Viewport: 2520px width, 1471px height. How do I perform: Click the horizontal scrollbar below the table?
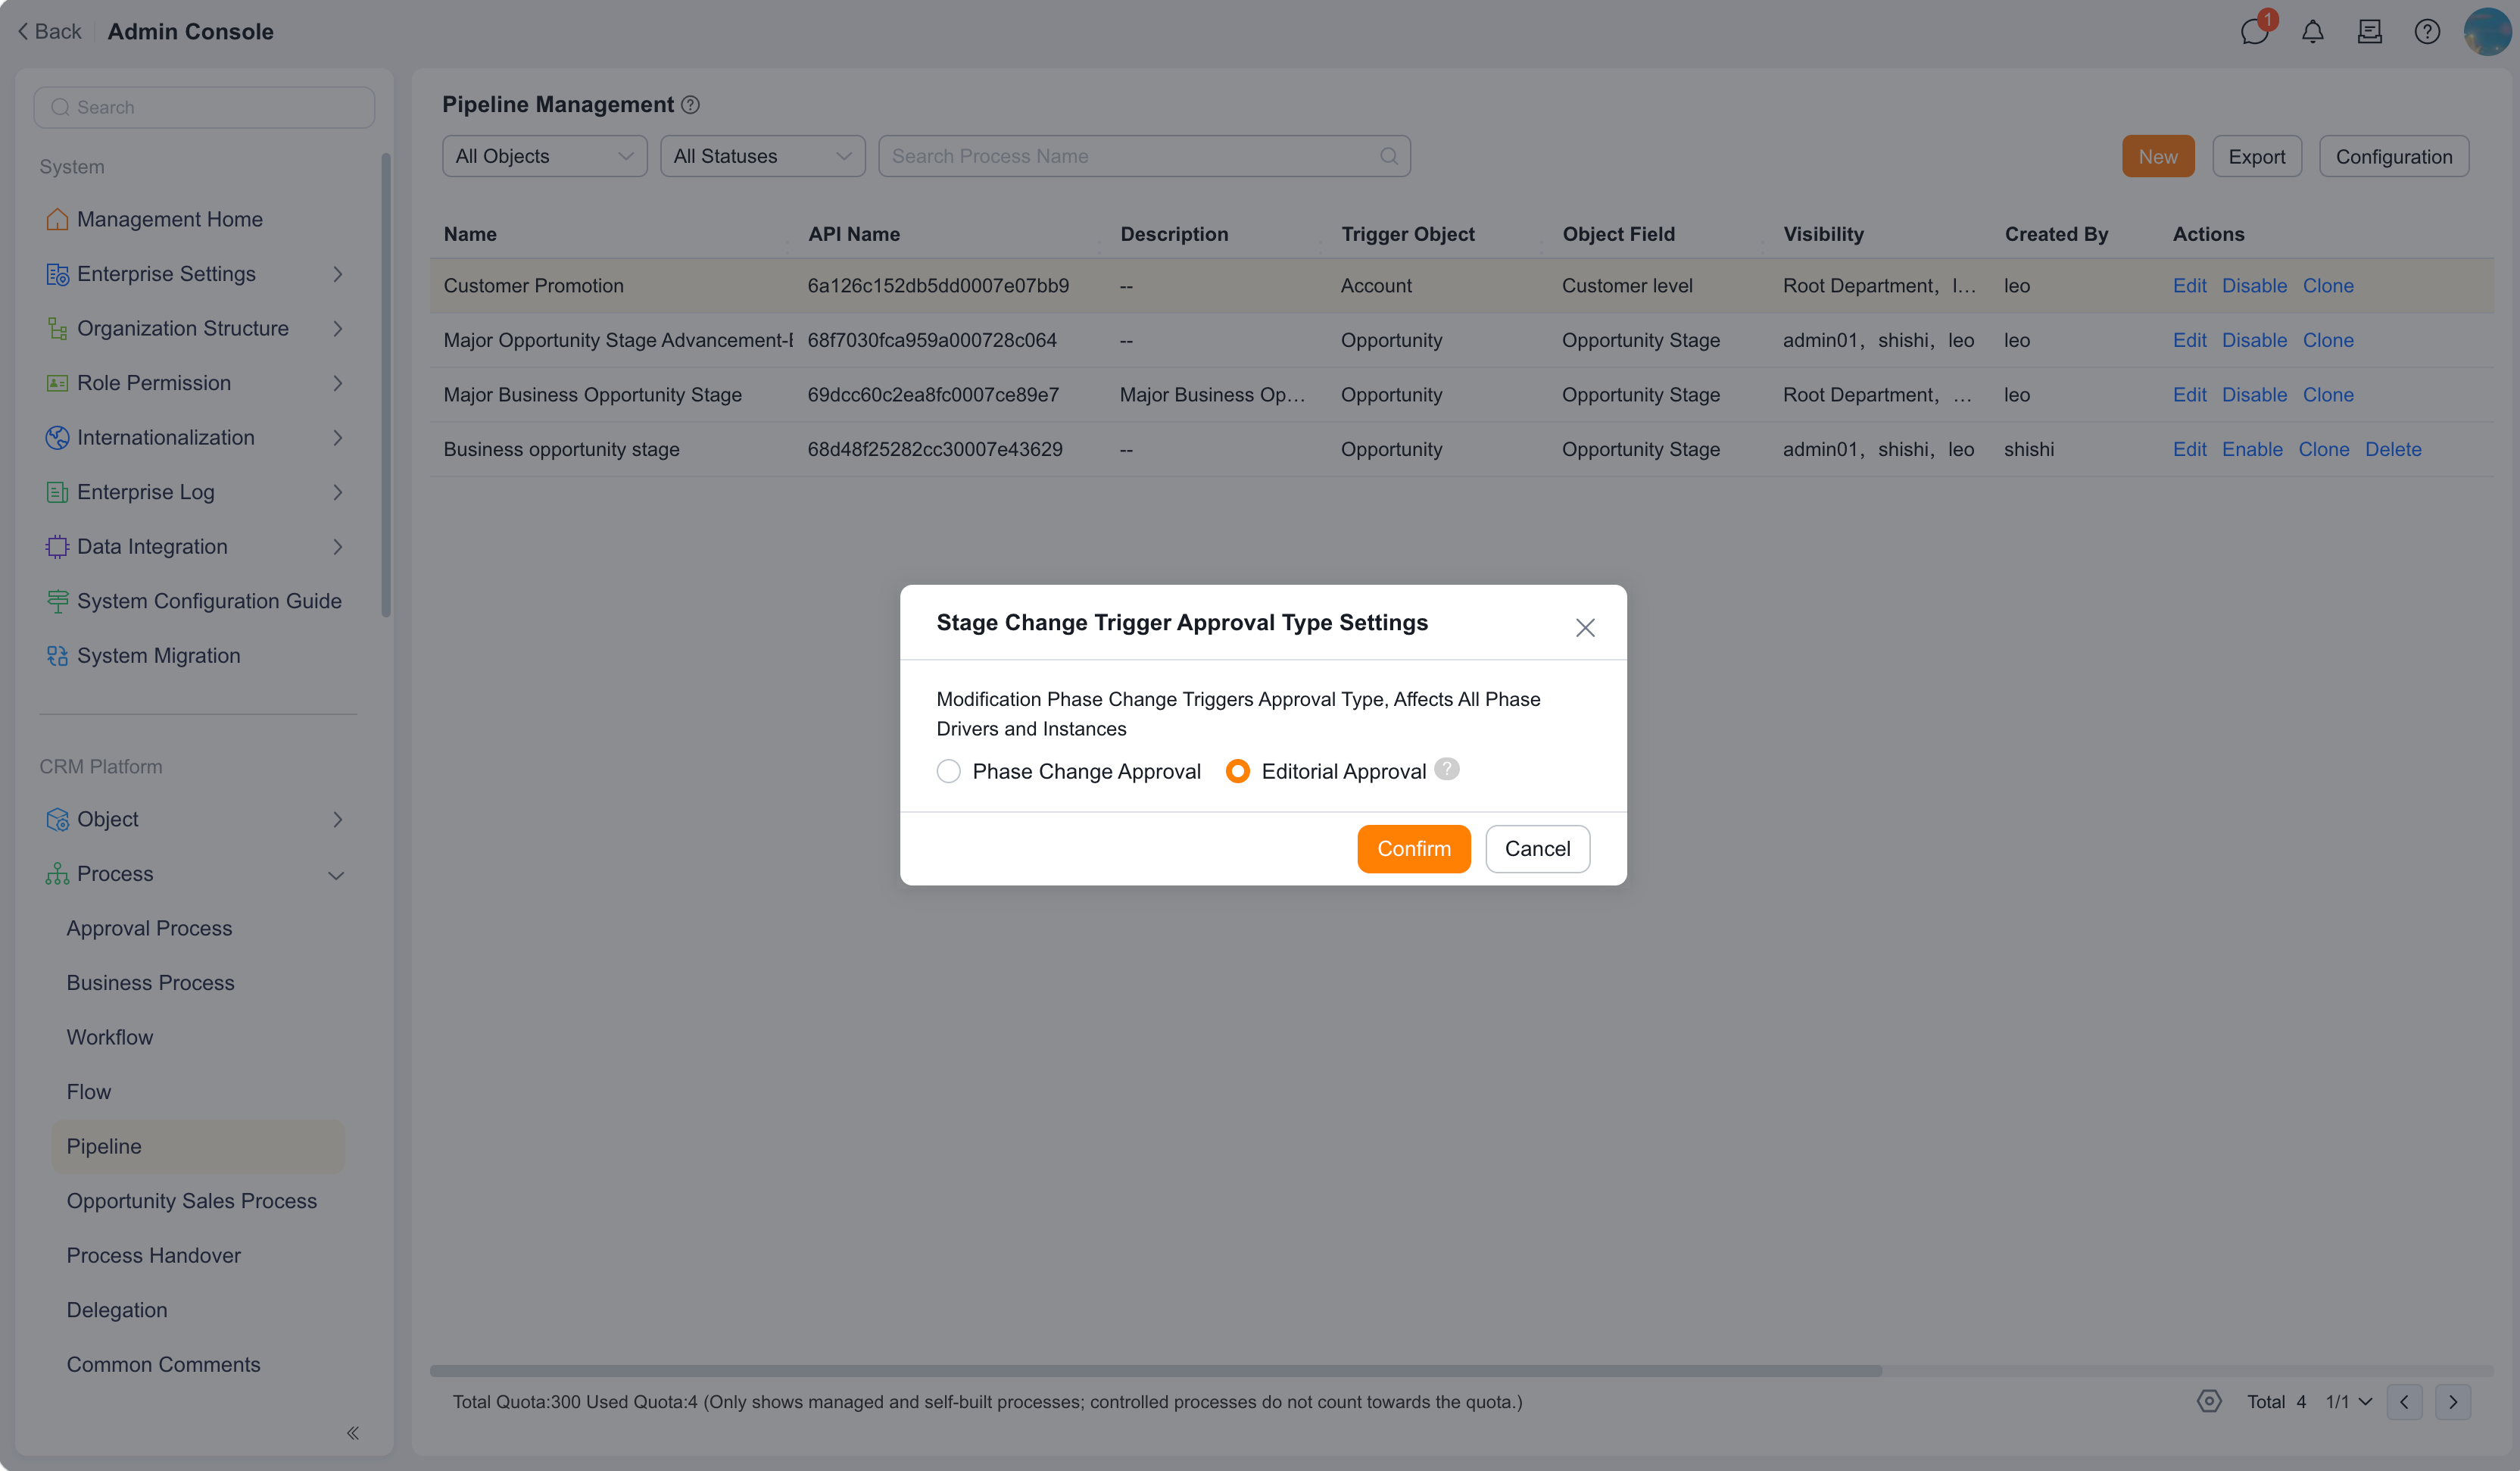pos(1156,1371)
